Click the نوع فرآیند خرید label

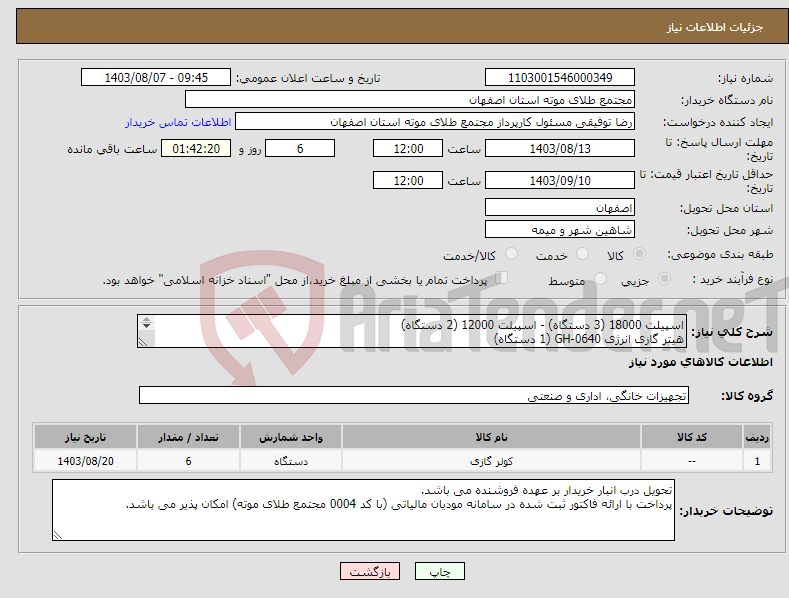[x=732, y=279]
